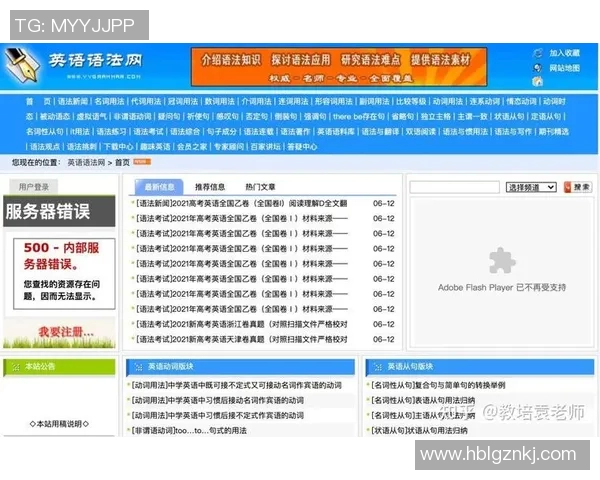Click the Flash plugin puzzle-piece icon
This screenshot has height=480, width=600.
click(502, 260)
